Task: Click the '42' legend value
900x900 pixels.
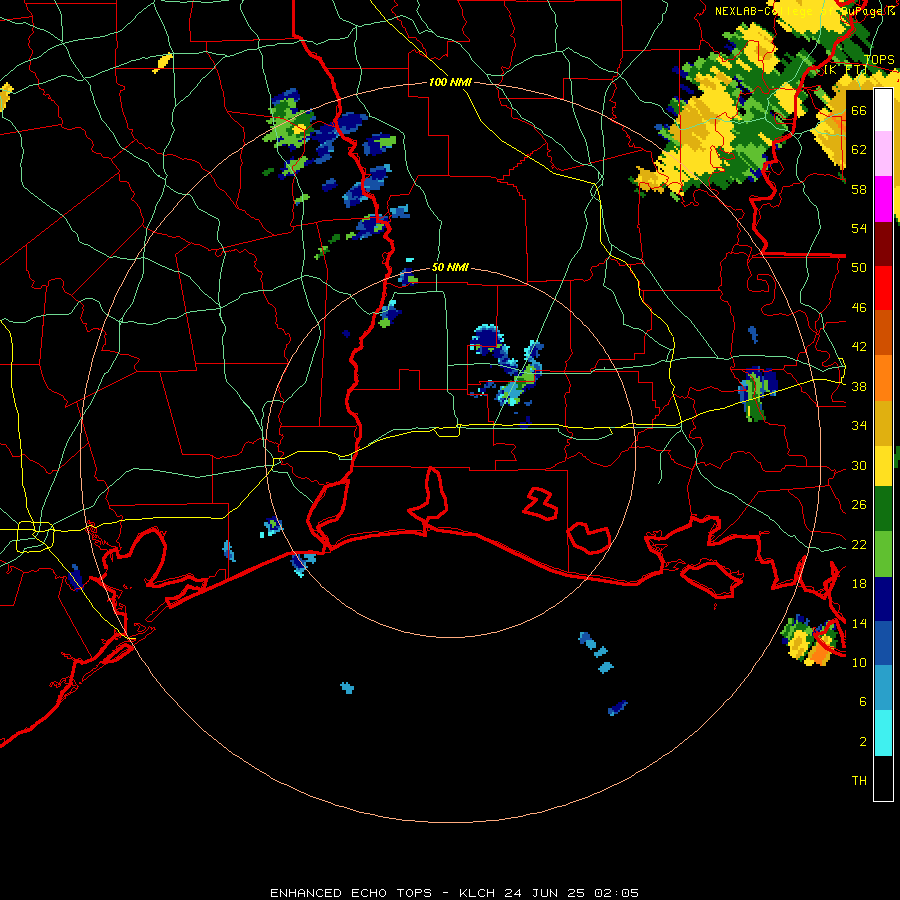Action: pos(859,347)
